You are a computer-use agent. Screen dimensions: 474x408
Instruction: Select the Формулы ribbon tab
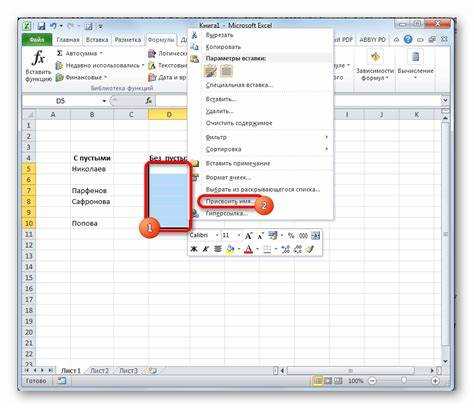tap(161, 40)
